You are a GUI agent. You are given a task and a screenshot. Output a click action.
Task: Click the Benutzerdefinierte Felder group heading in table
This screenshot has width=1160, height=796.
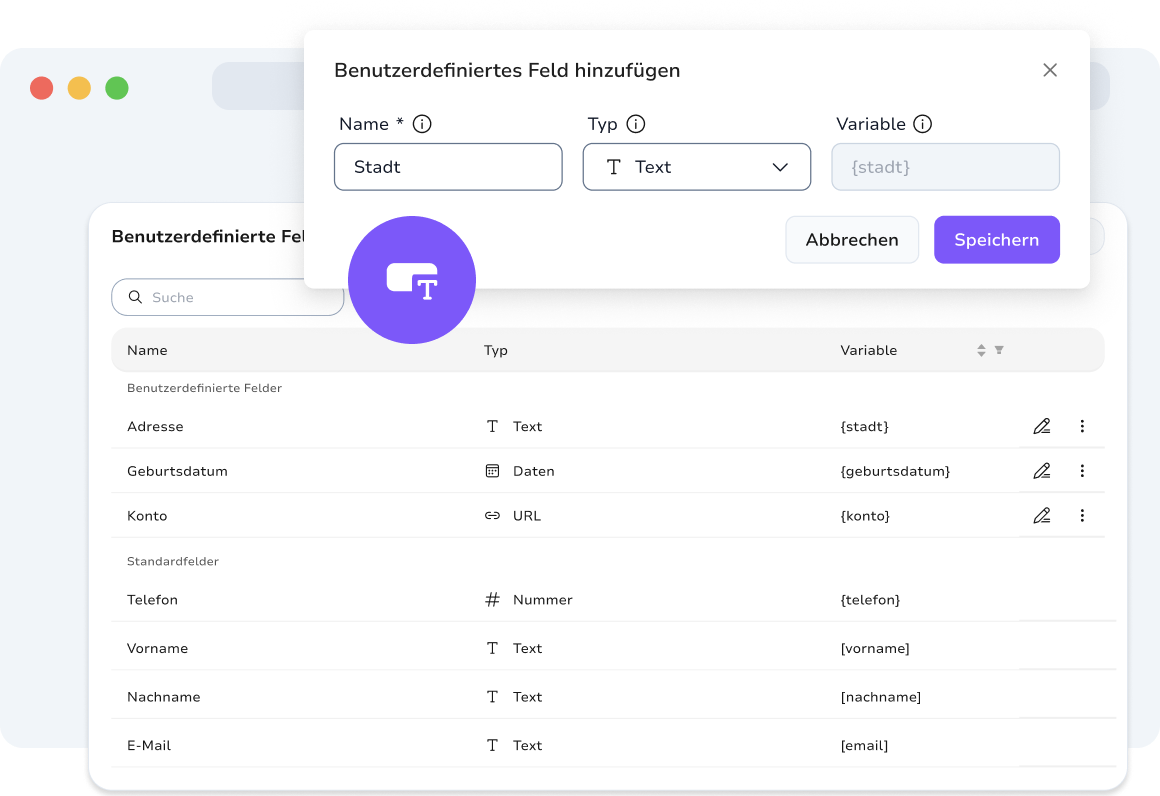point(204,388)
